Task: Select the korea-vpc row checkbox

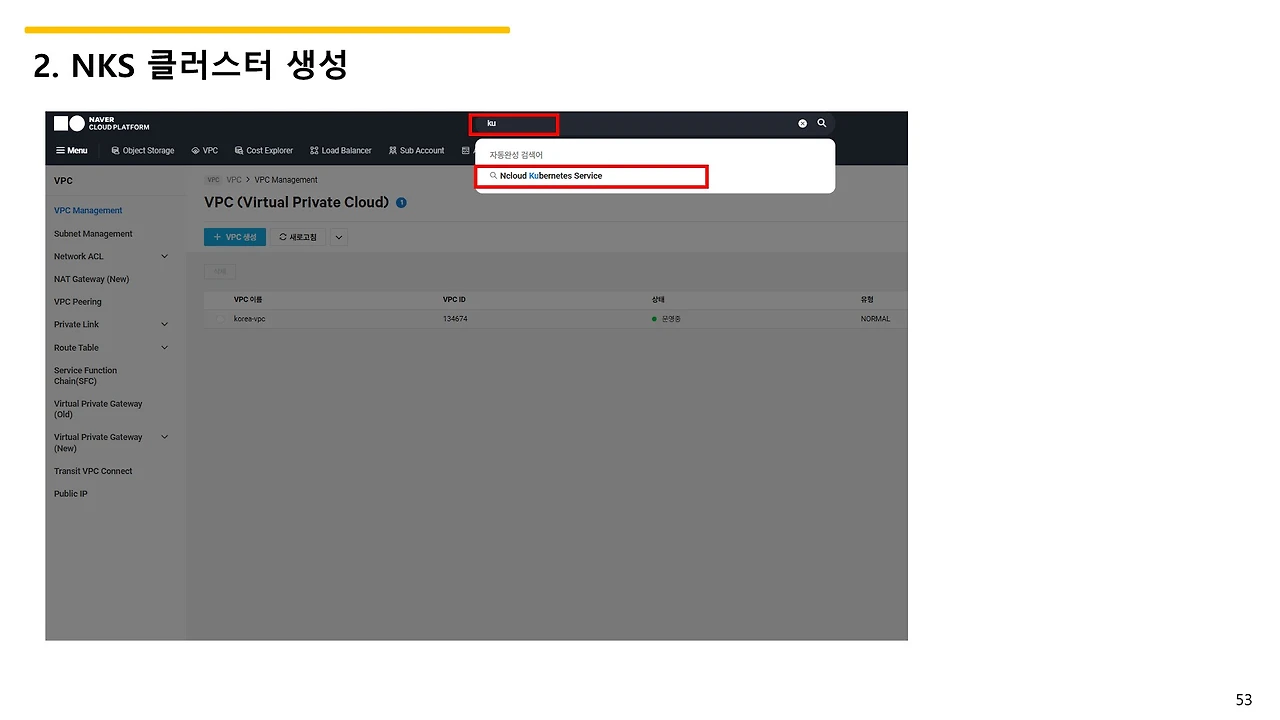Action: pyautogui.click(x=220, y=318)
